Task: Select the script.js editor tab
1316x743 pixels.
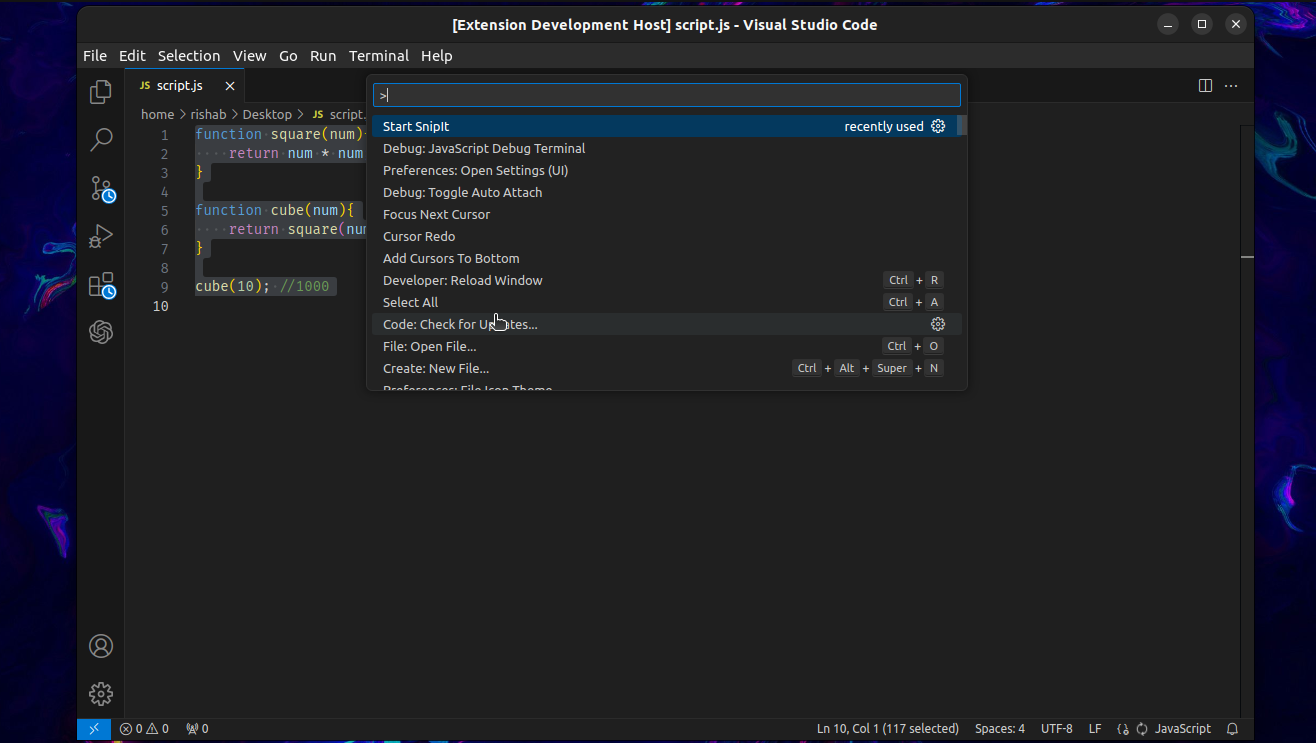Action: tap(178, 85)
